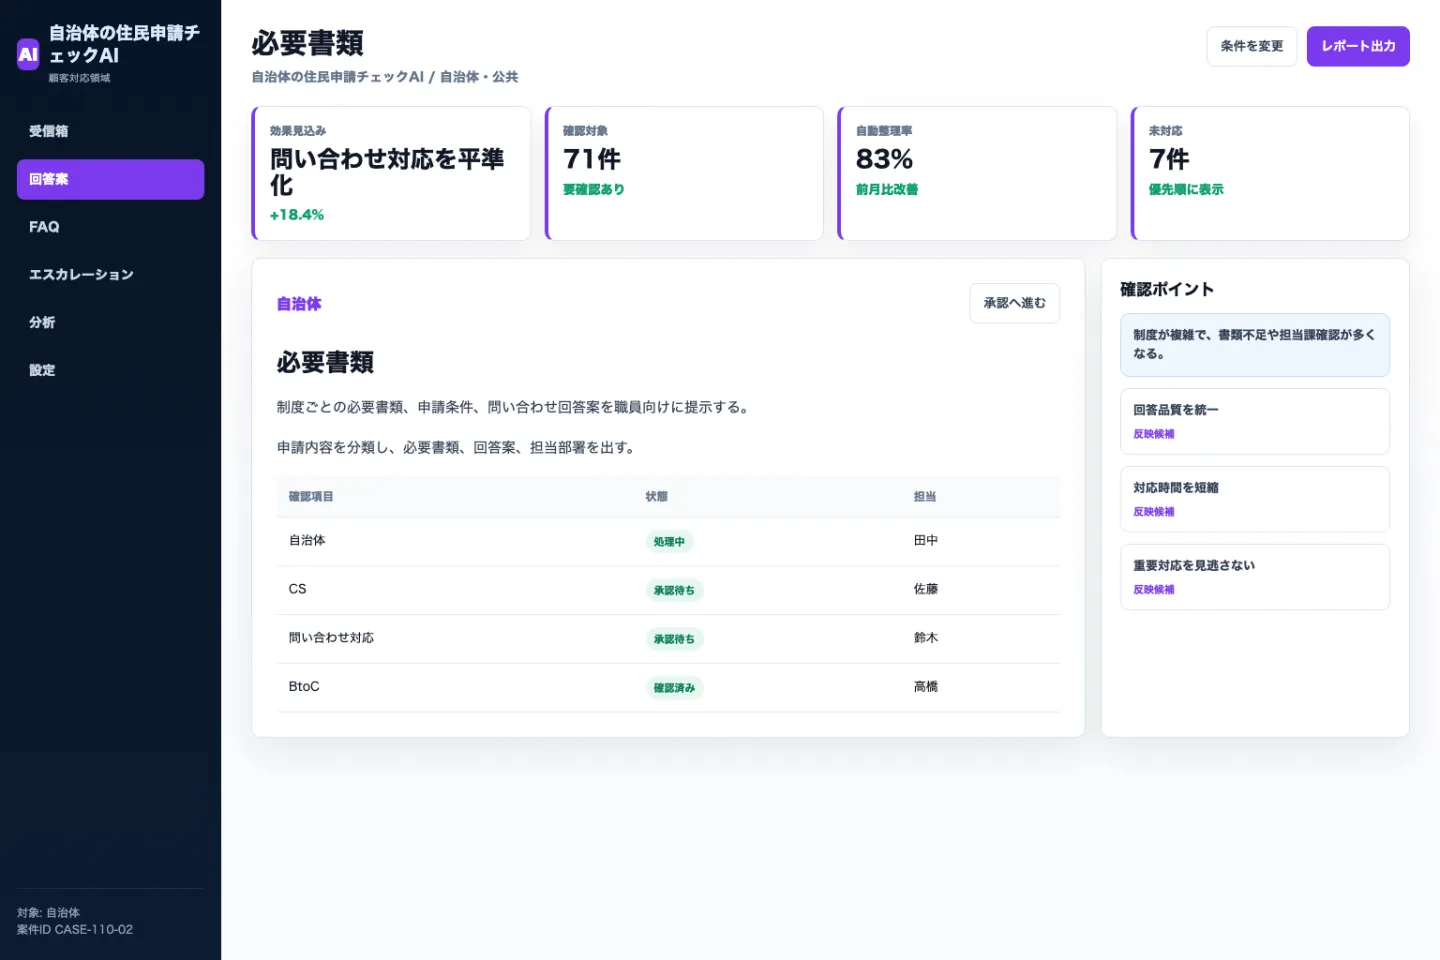Select the 問い合わせ対応 row label

point(331,638)
